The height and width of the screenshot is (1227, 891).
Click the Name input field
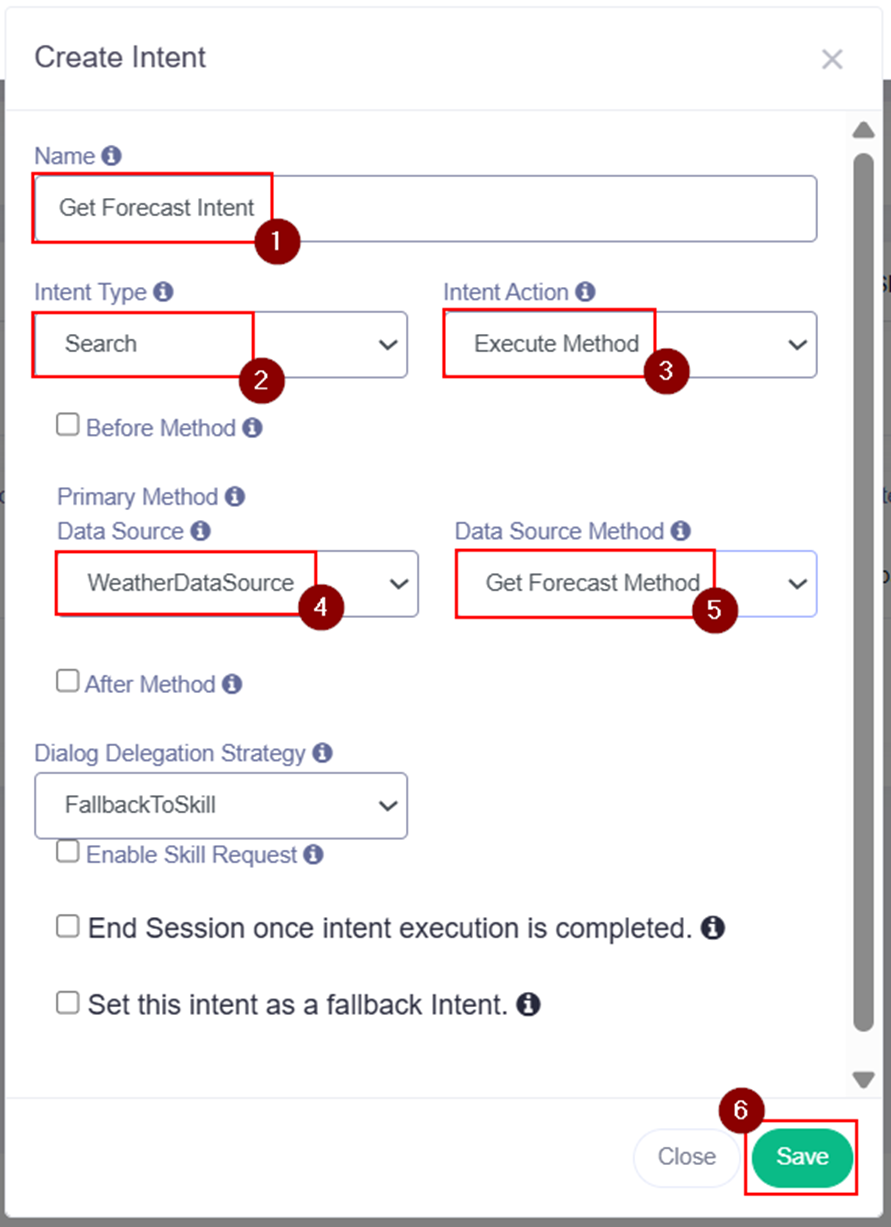(x=540, y=208)
